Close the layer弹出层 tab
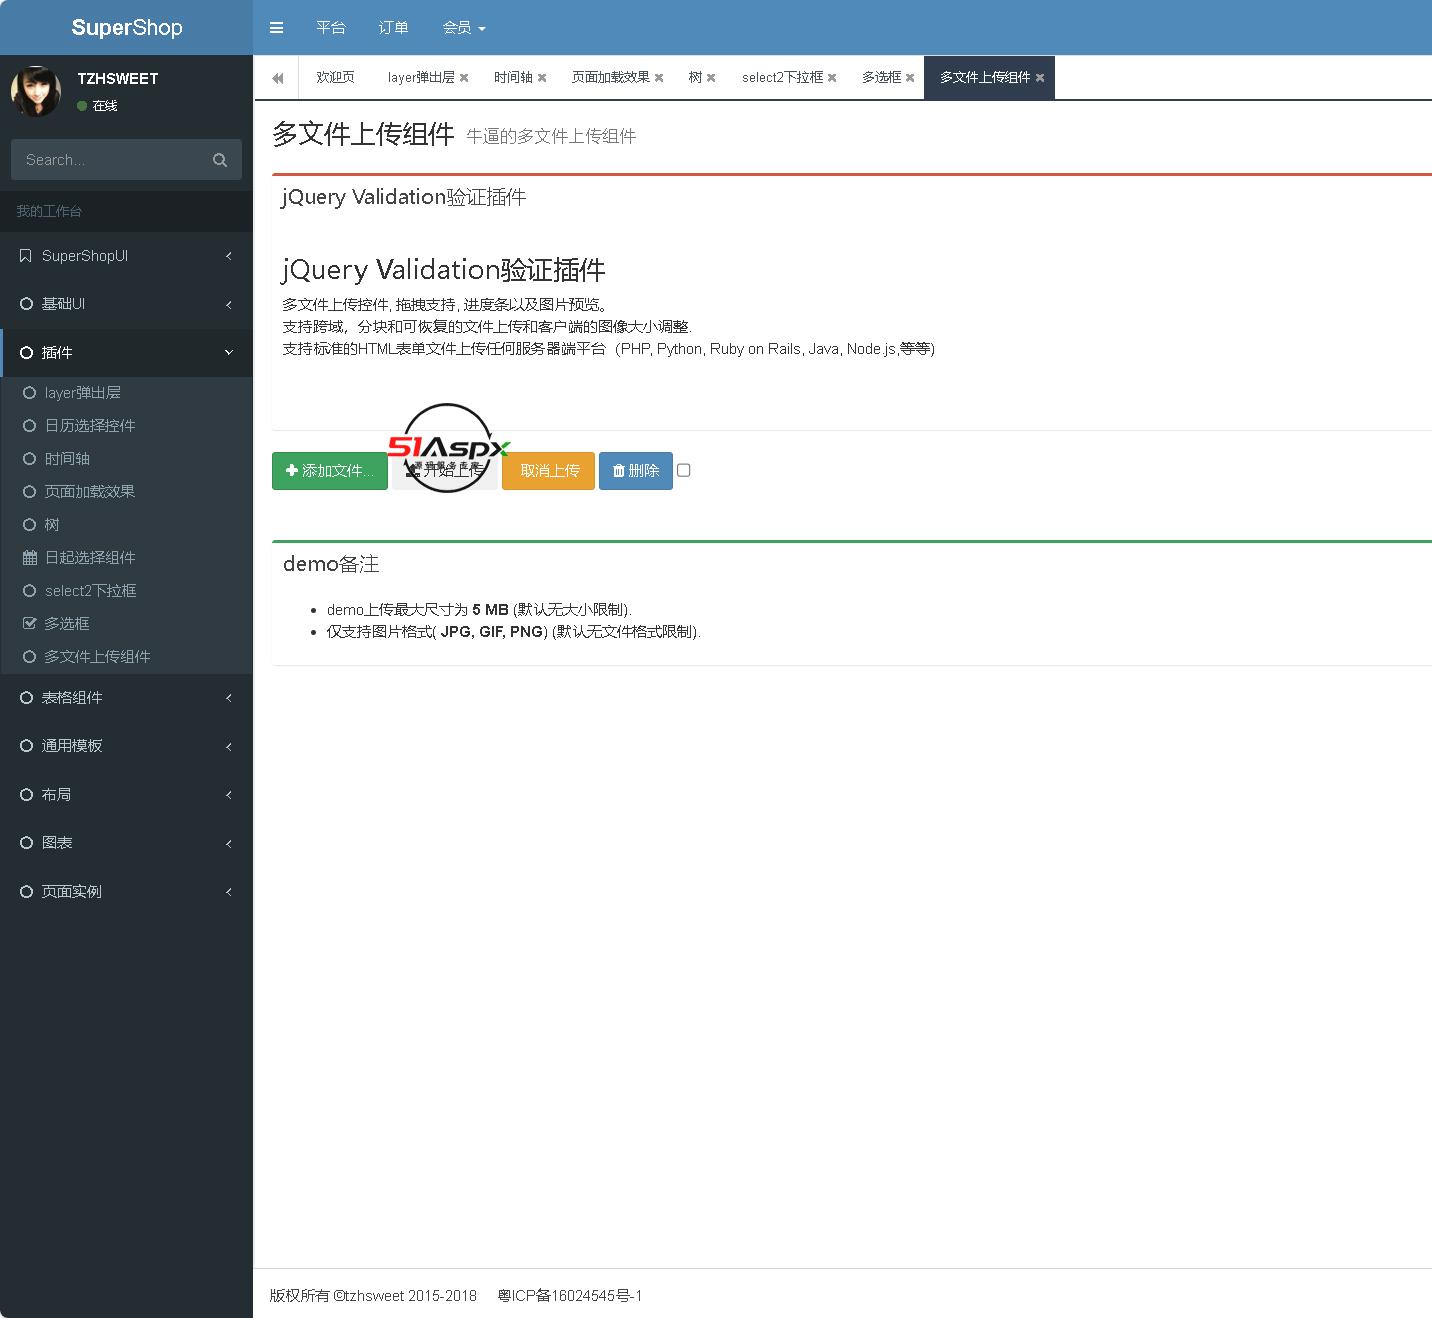Image resolution: width=1432 pixels, height=1318 pixels. point(464,78)
